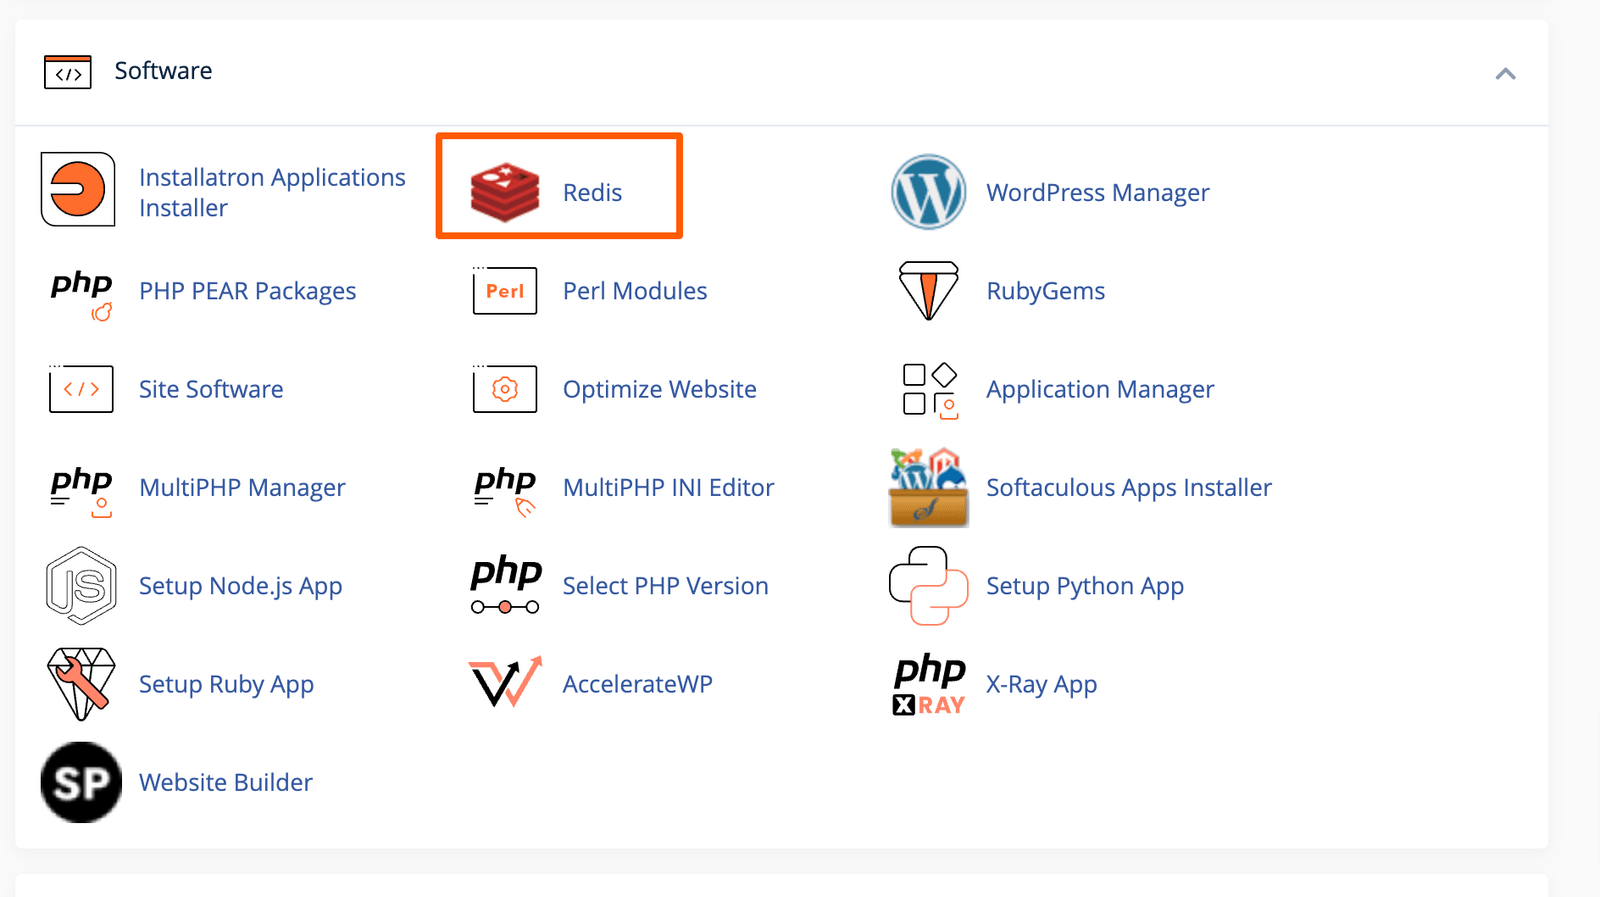Open the Website Builder link
1600x897 pixels.
coord(225,782)
